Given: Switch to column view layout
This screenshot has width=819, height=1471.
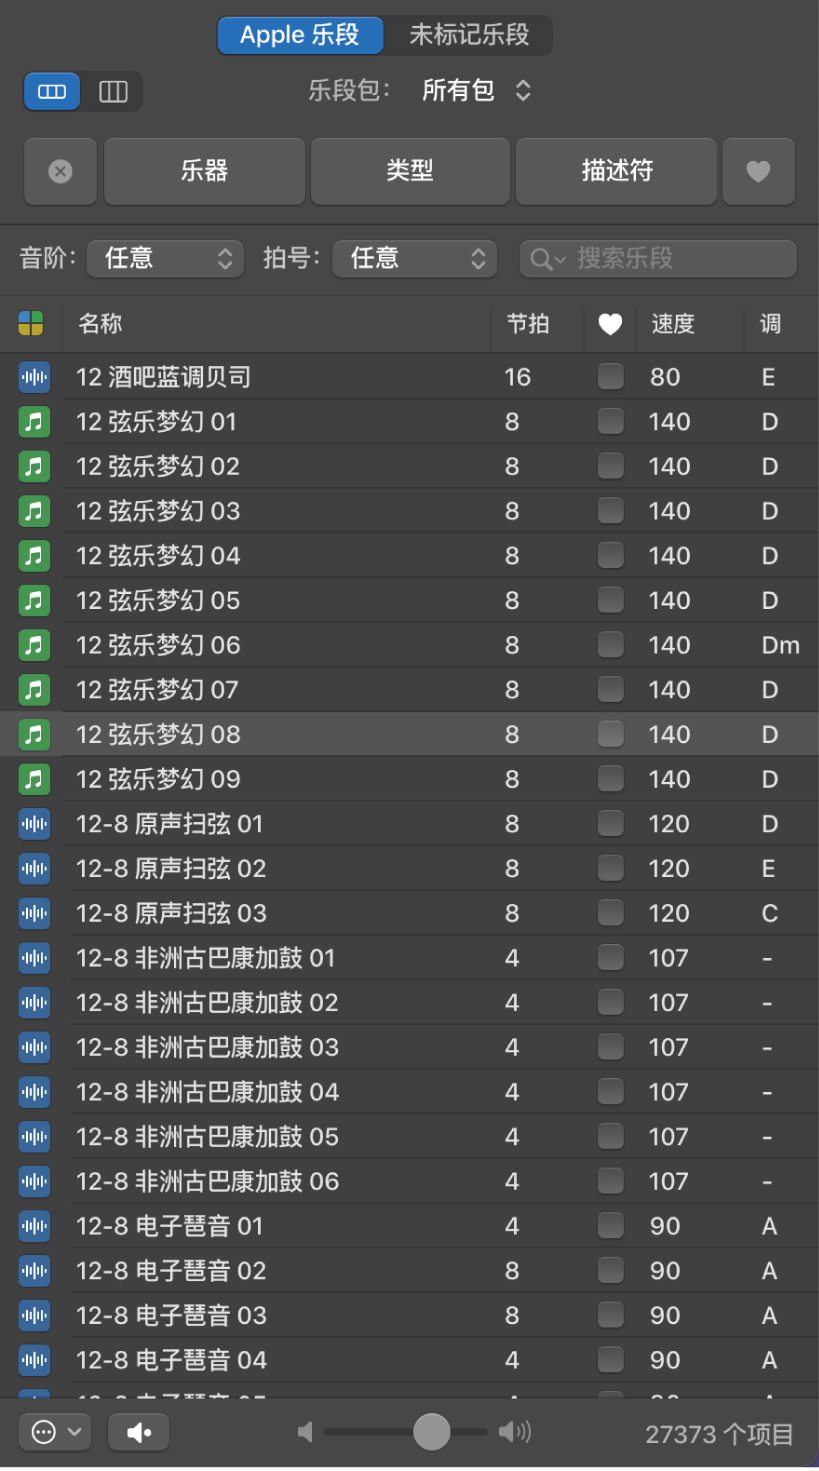Looking at the screenshot, I should [113, 92].
